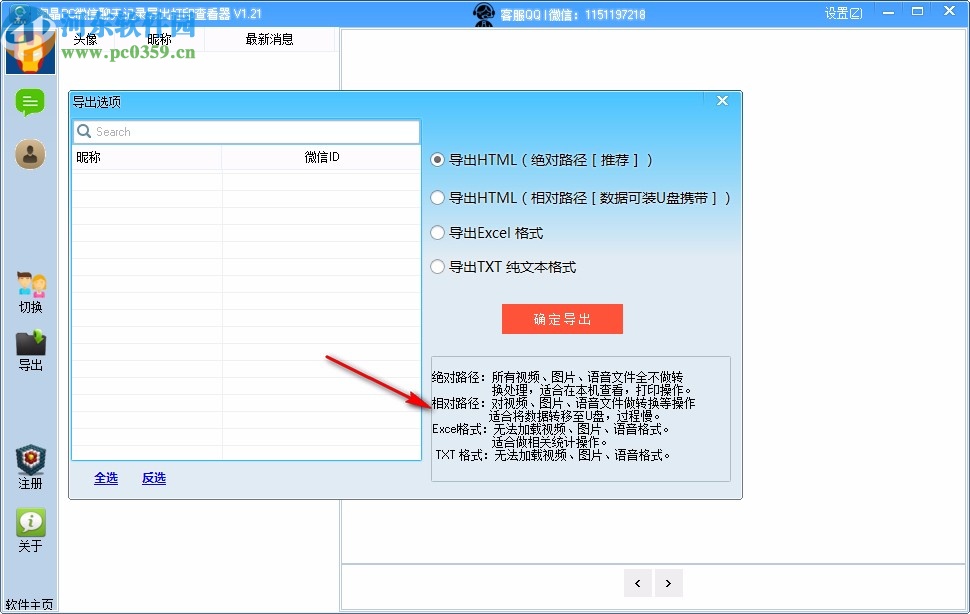Click the contact person icon in sidebar

click(x=30, y=155)
